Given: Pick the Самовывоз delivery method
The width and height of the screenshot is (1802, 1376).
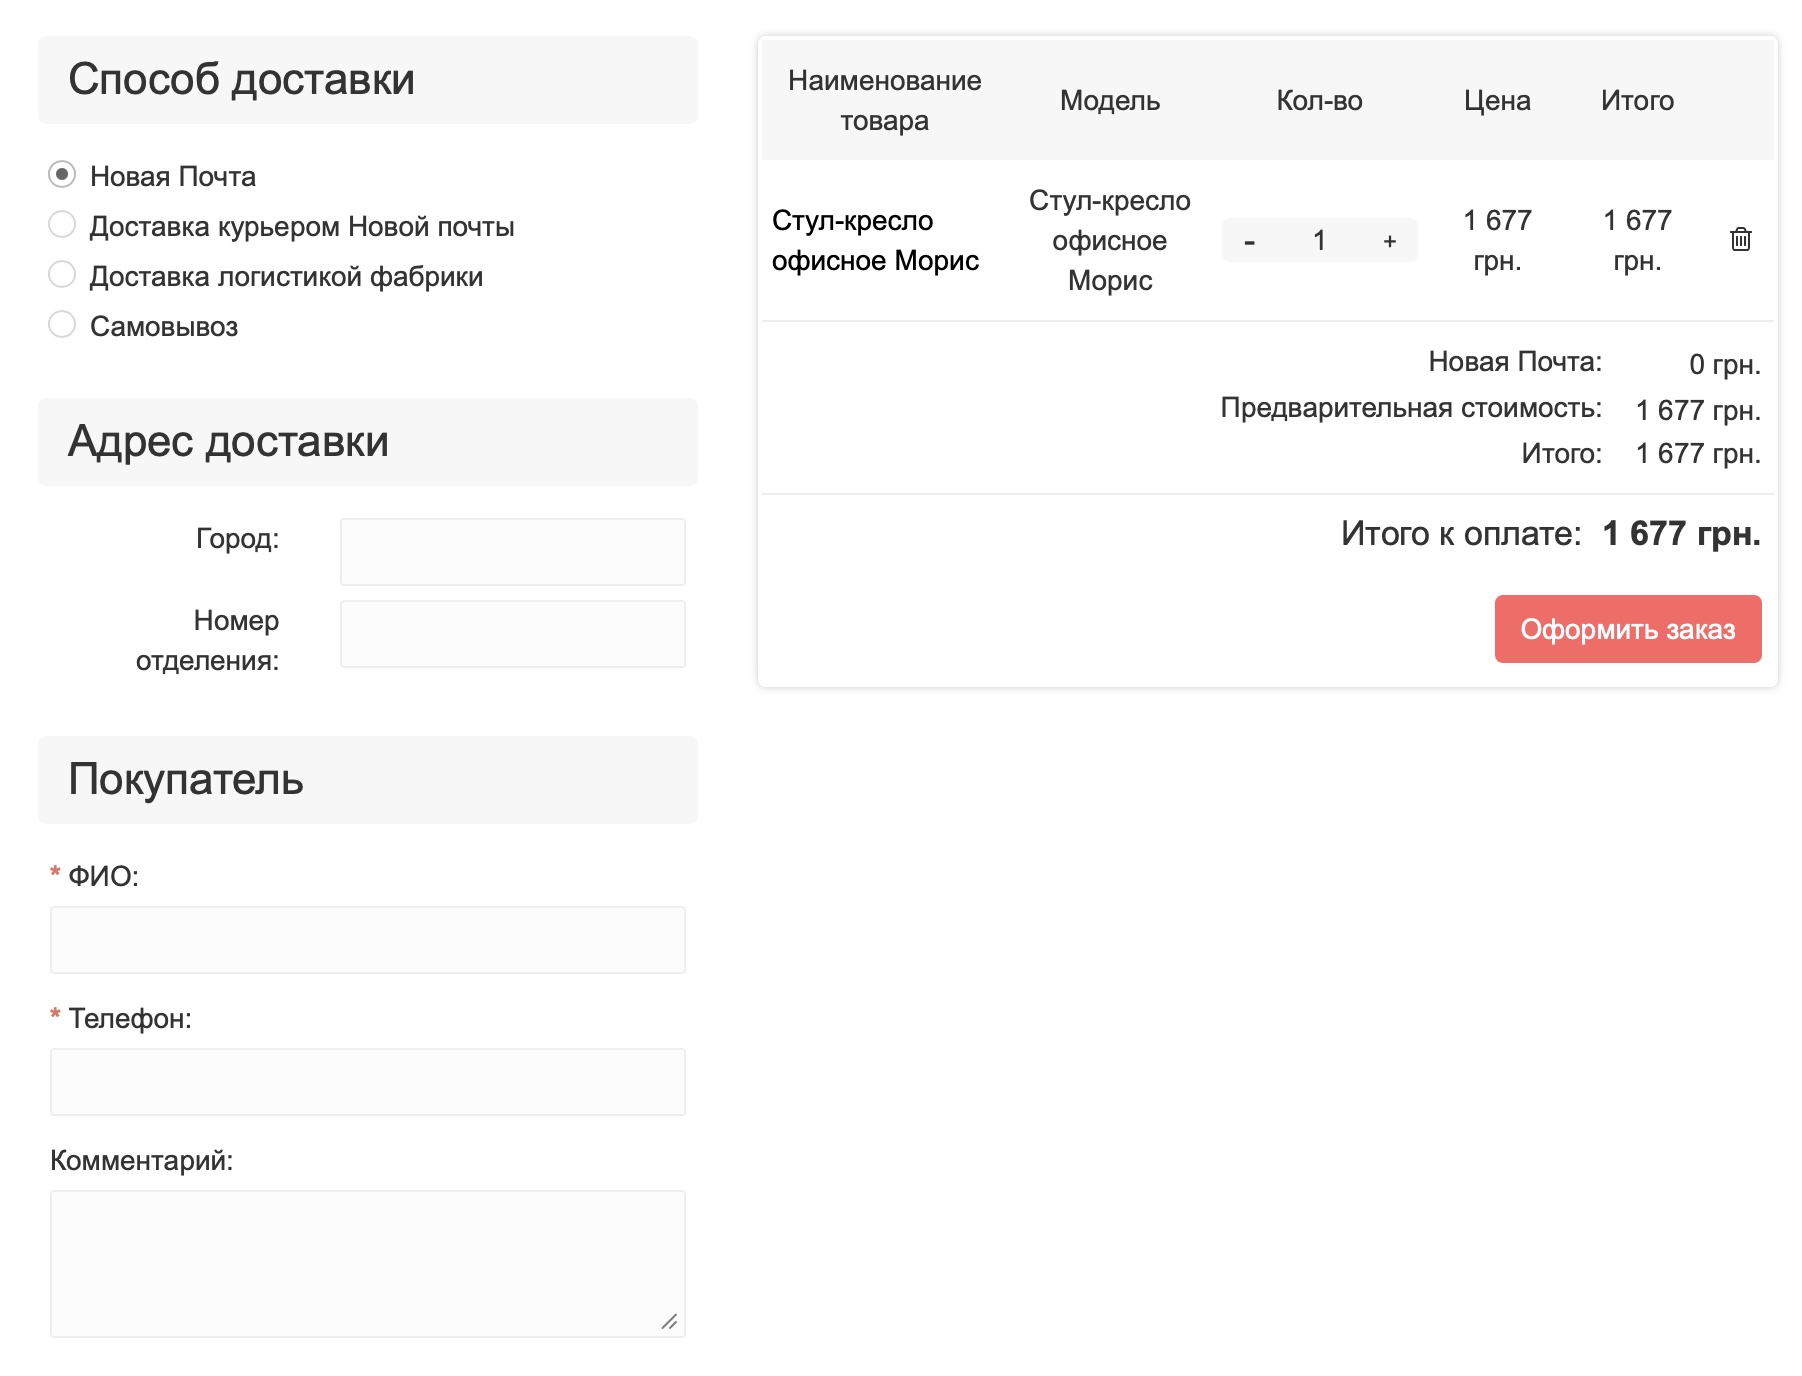Looking at the screenshot, I should [62, 325].
